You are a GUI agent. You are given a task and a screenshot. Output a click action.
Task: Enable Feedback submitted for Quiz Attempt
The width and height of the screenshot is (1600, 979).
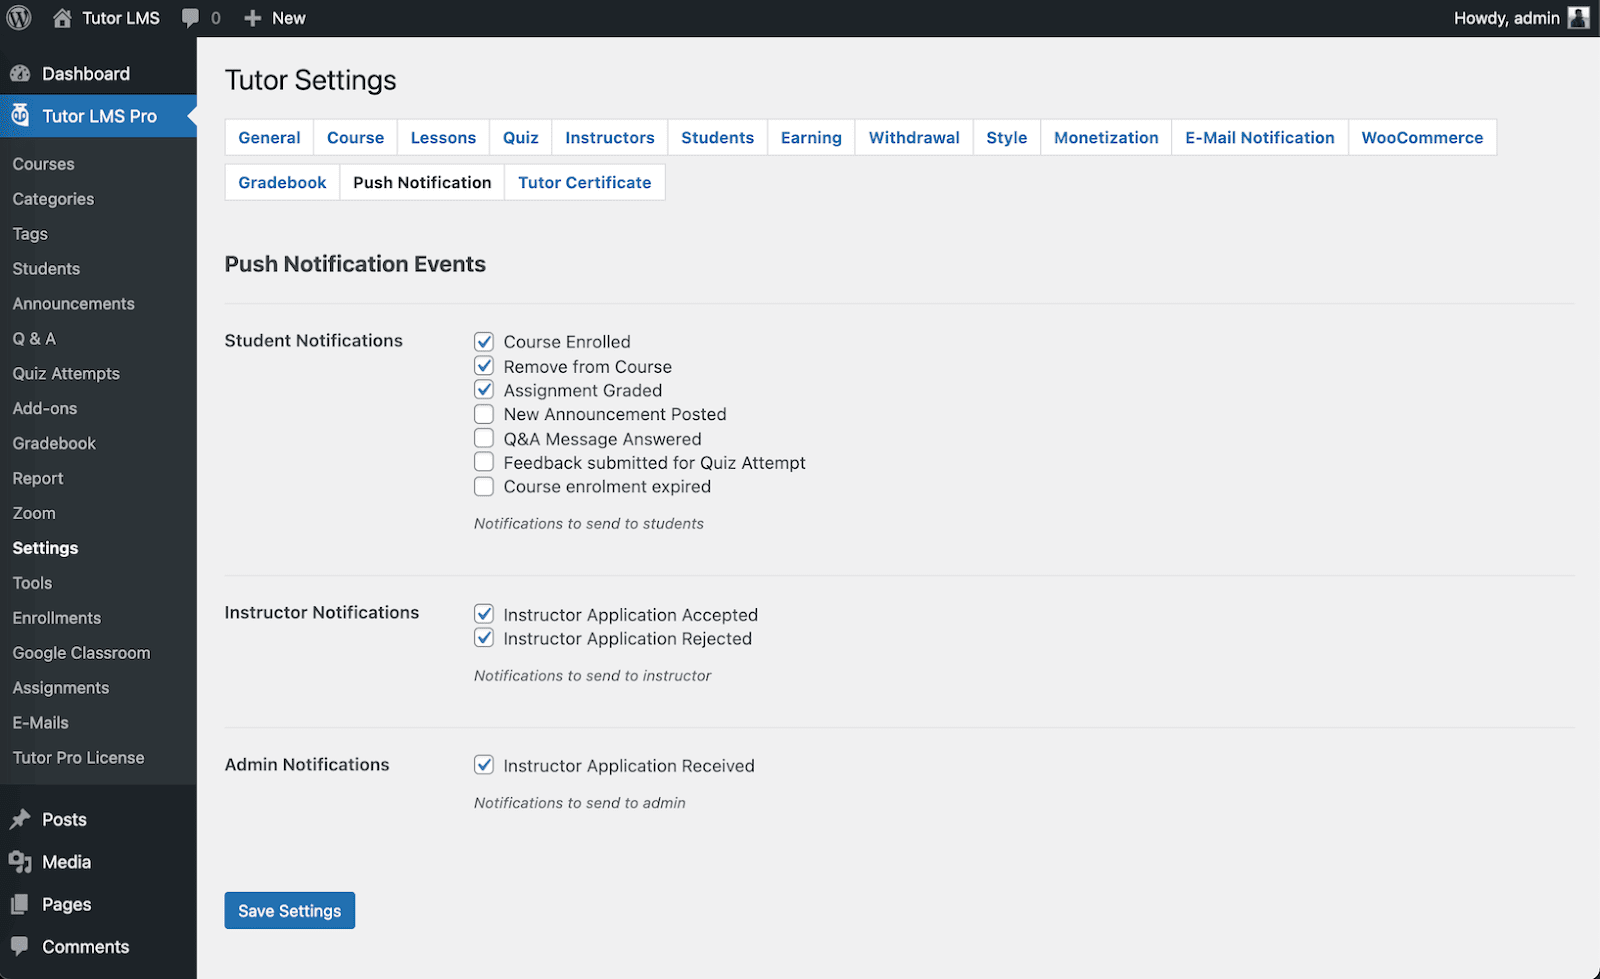point(484,462)
